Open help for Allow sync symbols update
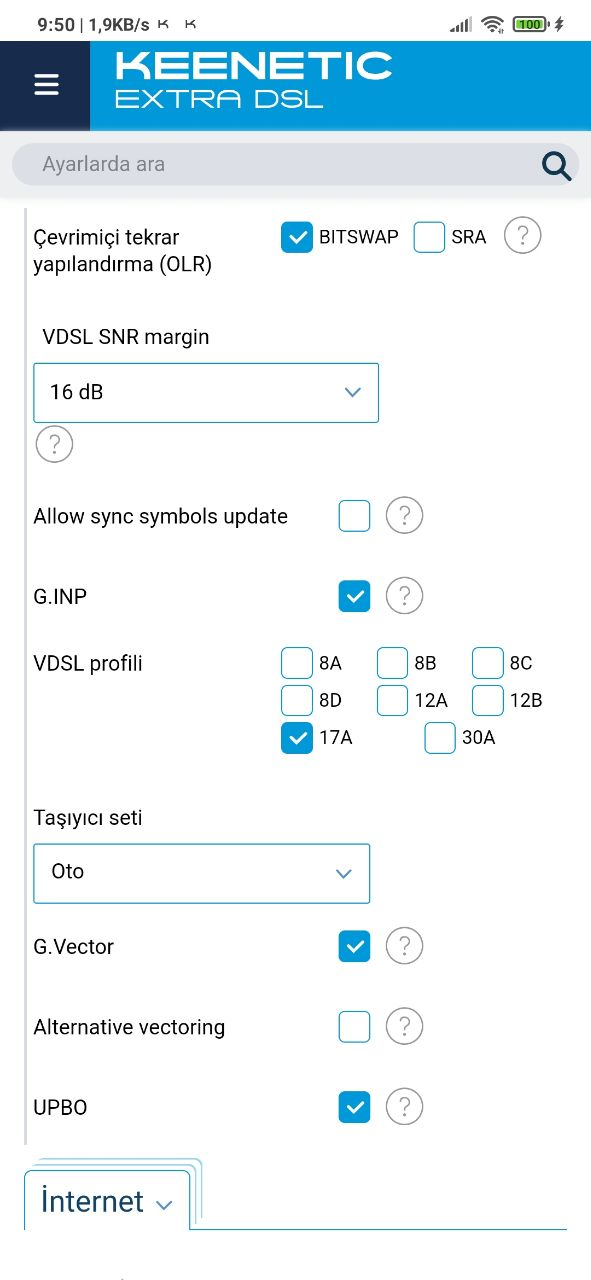The width and height of the screenshot is (591, 1280). (x=404, y=516)
